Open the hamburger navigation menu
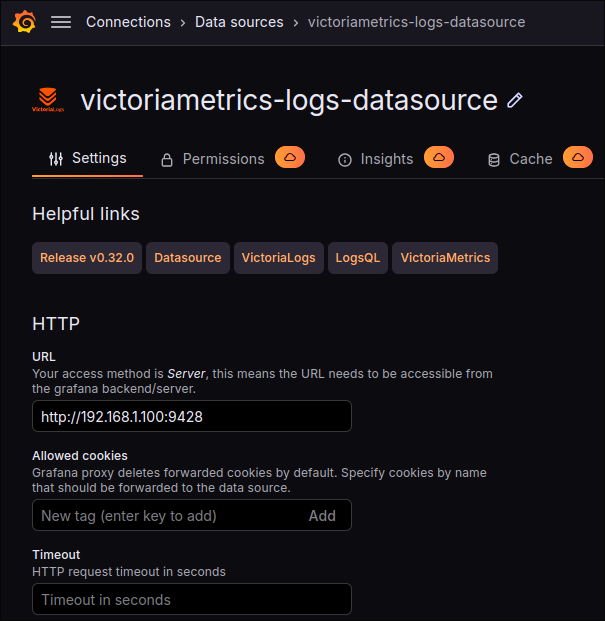 pyautogui.click(x=61, y=22)
